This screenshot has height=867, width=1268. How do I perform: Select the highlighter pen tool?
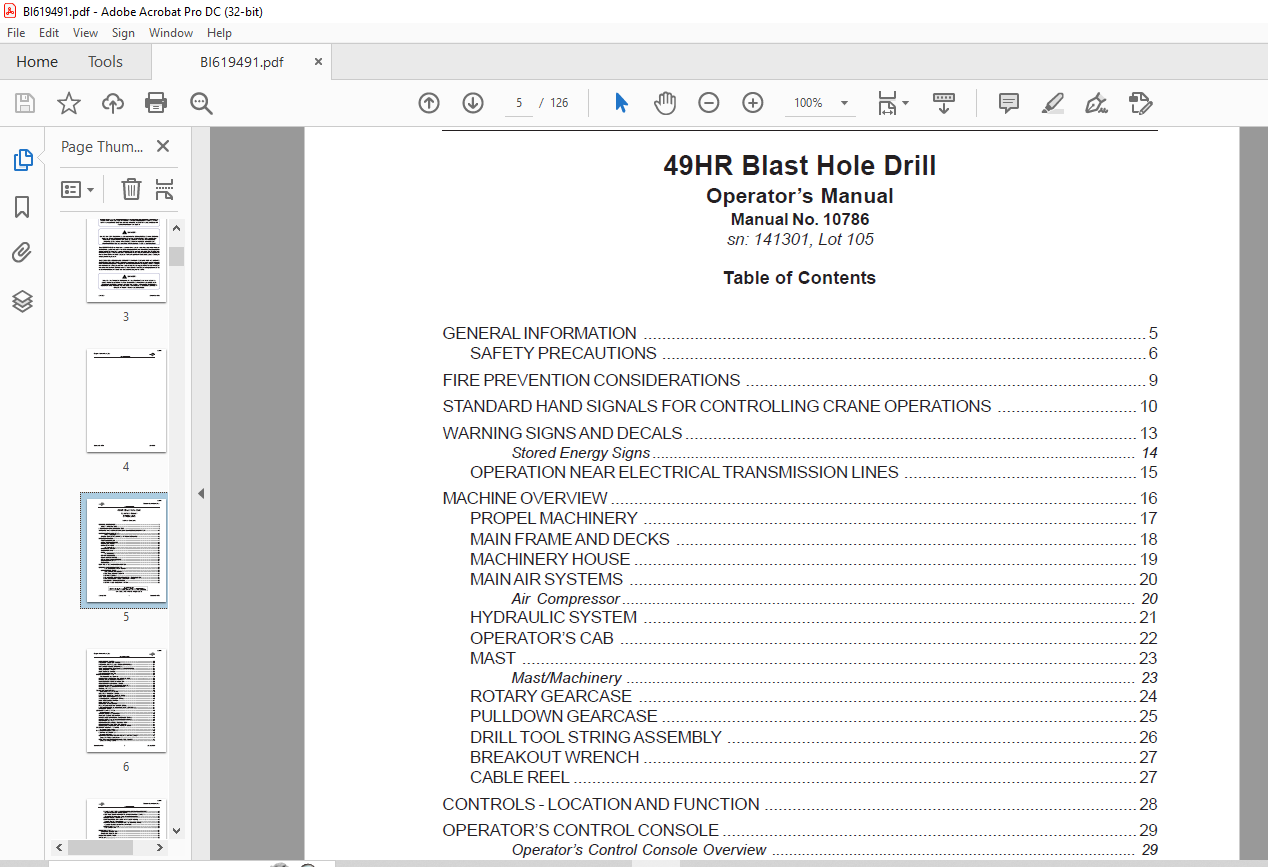pyautogui.click(x=1052, y=103)
